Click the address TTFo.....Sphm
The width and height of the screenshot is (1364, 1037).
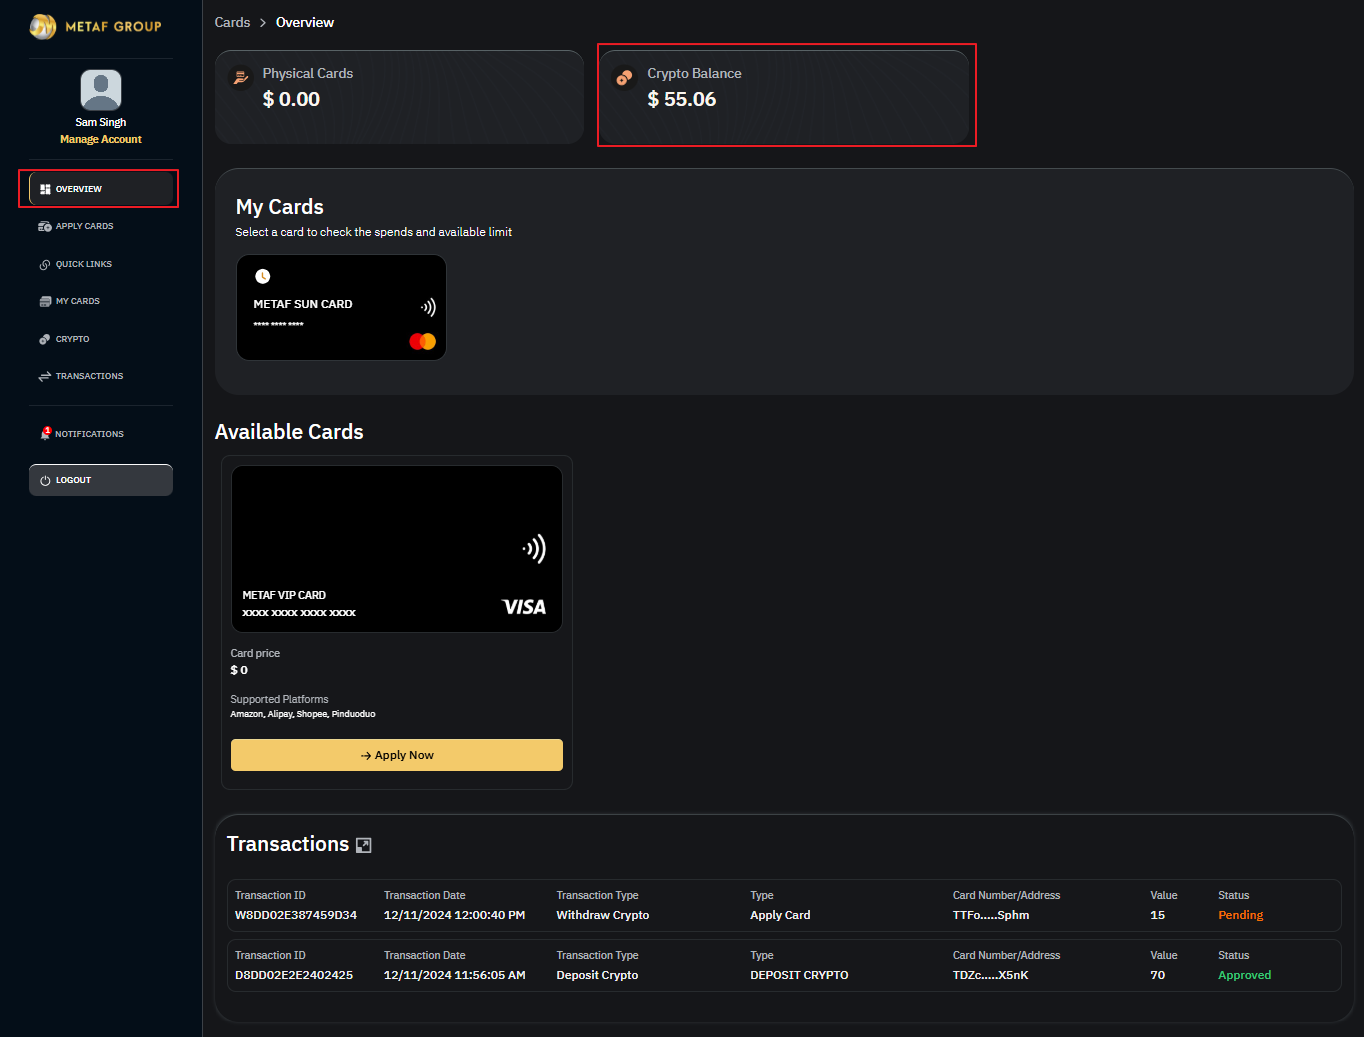point(991,915)
